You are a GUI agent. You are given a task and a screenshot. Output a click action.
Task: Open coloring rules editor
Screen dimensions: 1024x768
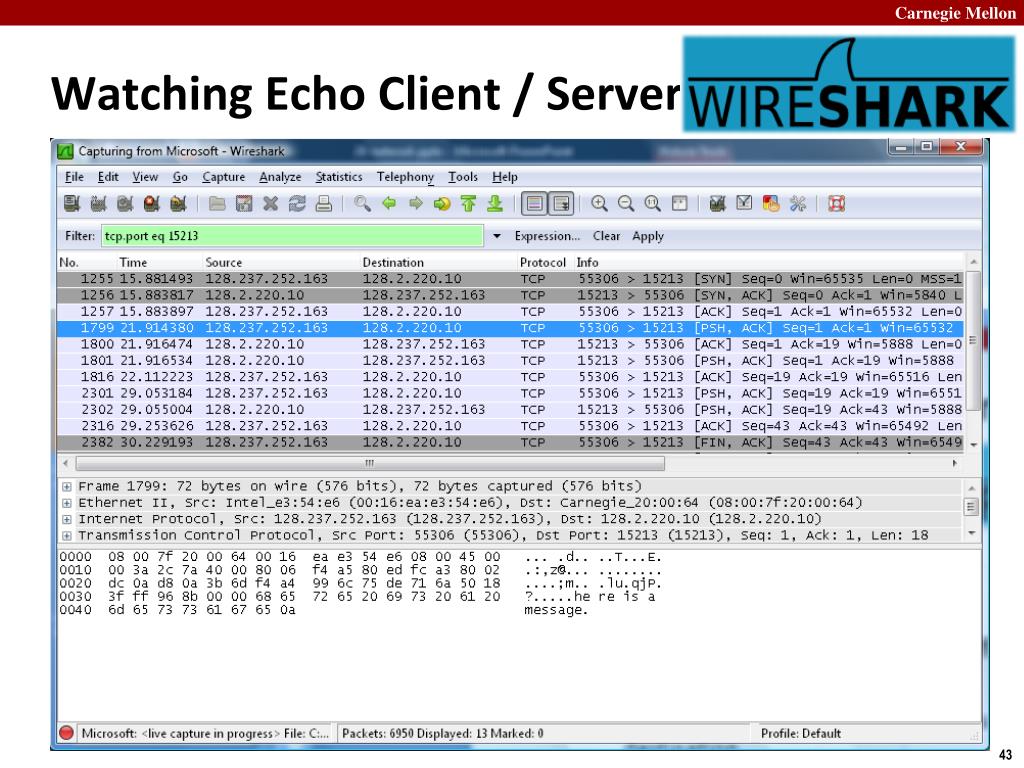click(771, 204)
